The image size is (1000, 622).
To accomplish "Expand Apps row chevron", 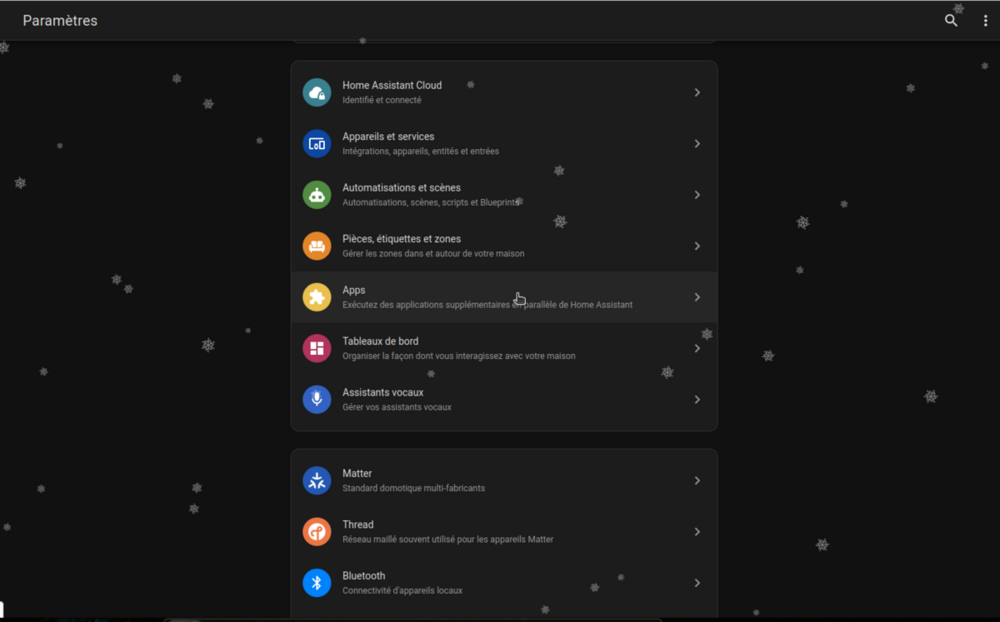I will click(x=697, y=297).
